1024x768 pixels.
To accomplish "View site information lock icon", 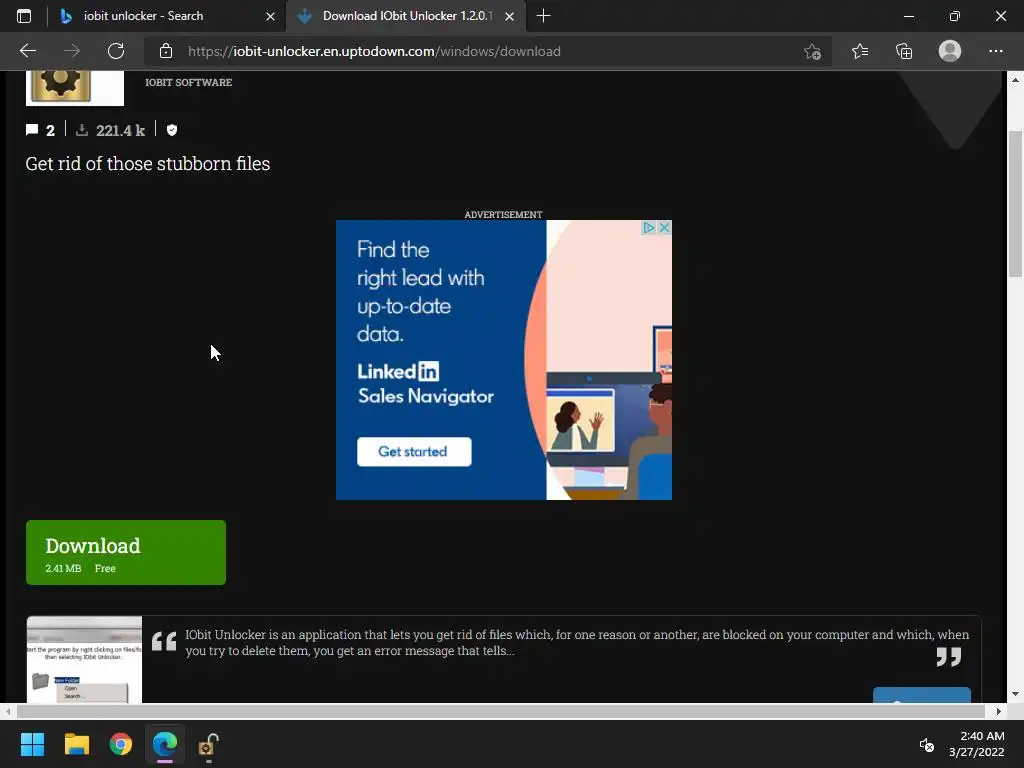I will pyautogui.click(x=166, y=51).
